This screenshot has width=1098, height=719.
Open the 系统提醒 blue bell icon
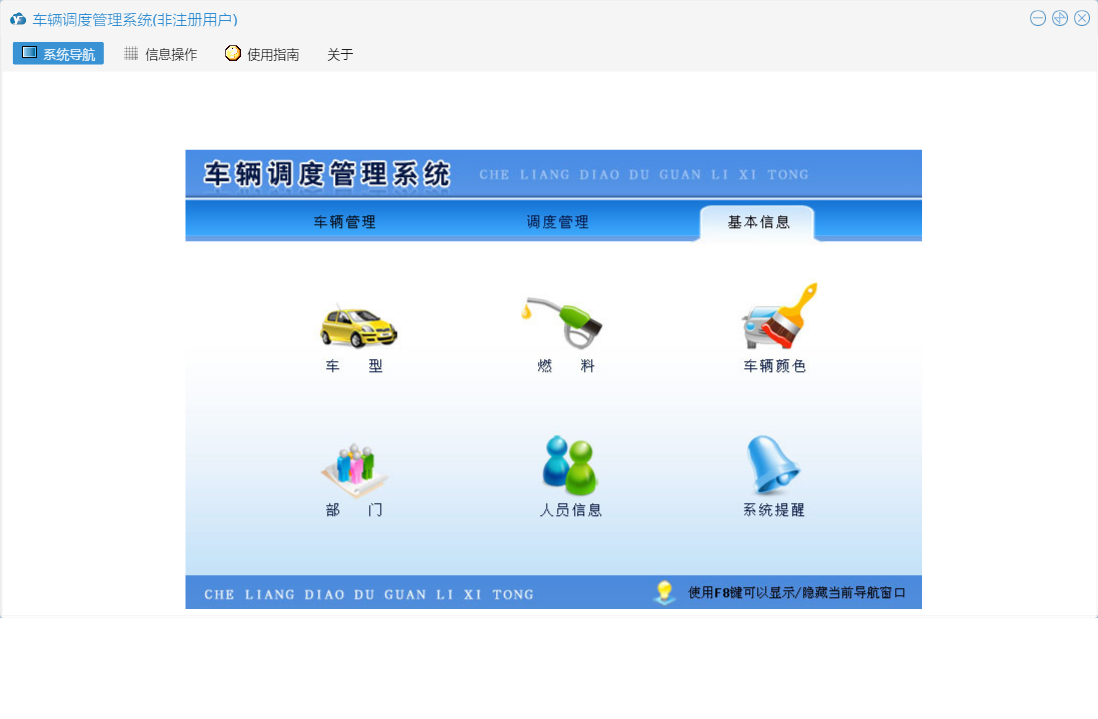tap(773, 465)
